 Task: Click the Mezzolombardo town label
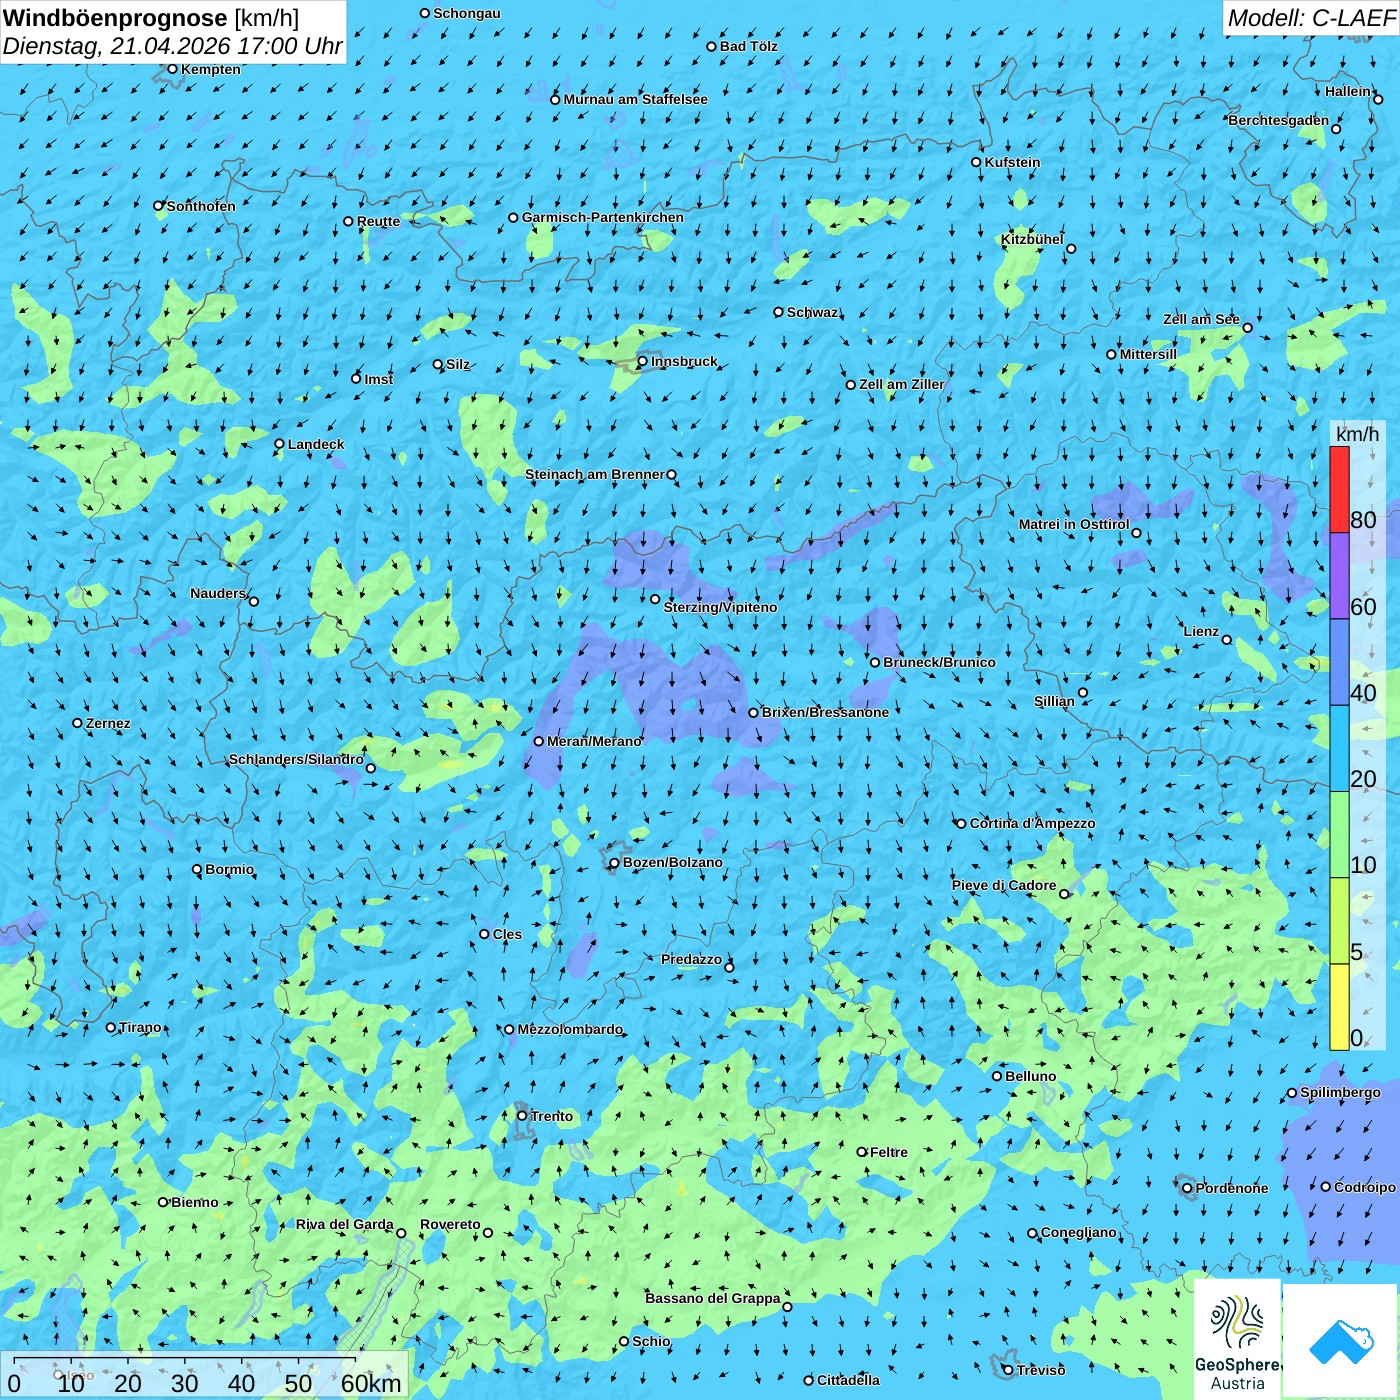570,1029
